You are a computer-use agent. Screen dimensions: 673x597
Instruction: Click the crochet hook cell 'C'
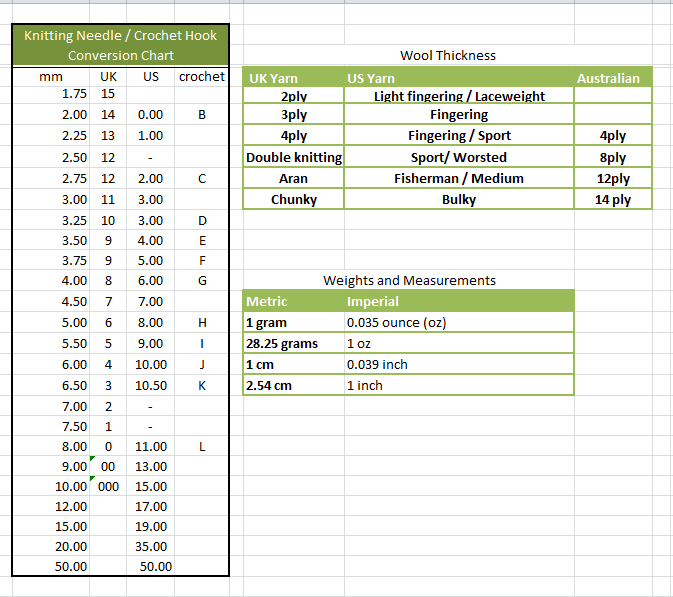click(x=202, y=179)
